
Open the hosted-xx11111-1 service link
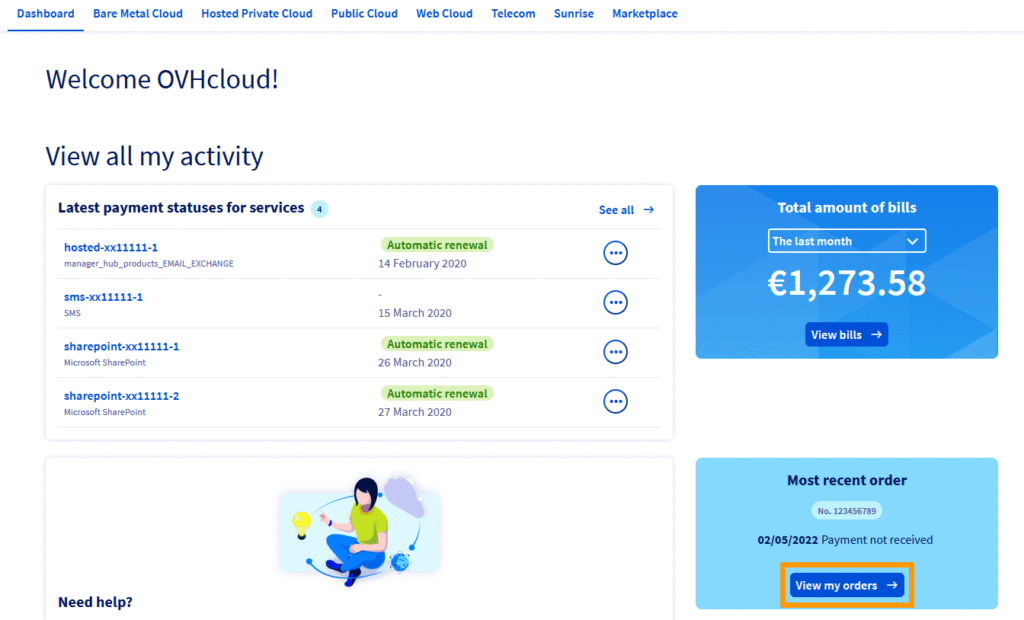click(111, 247)
